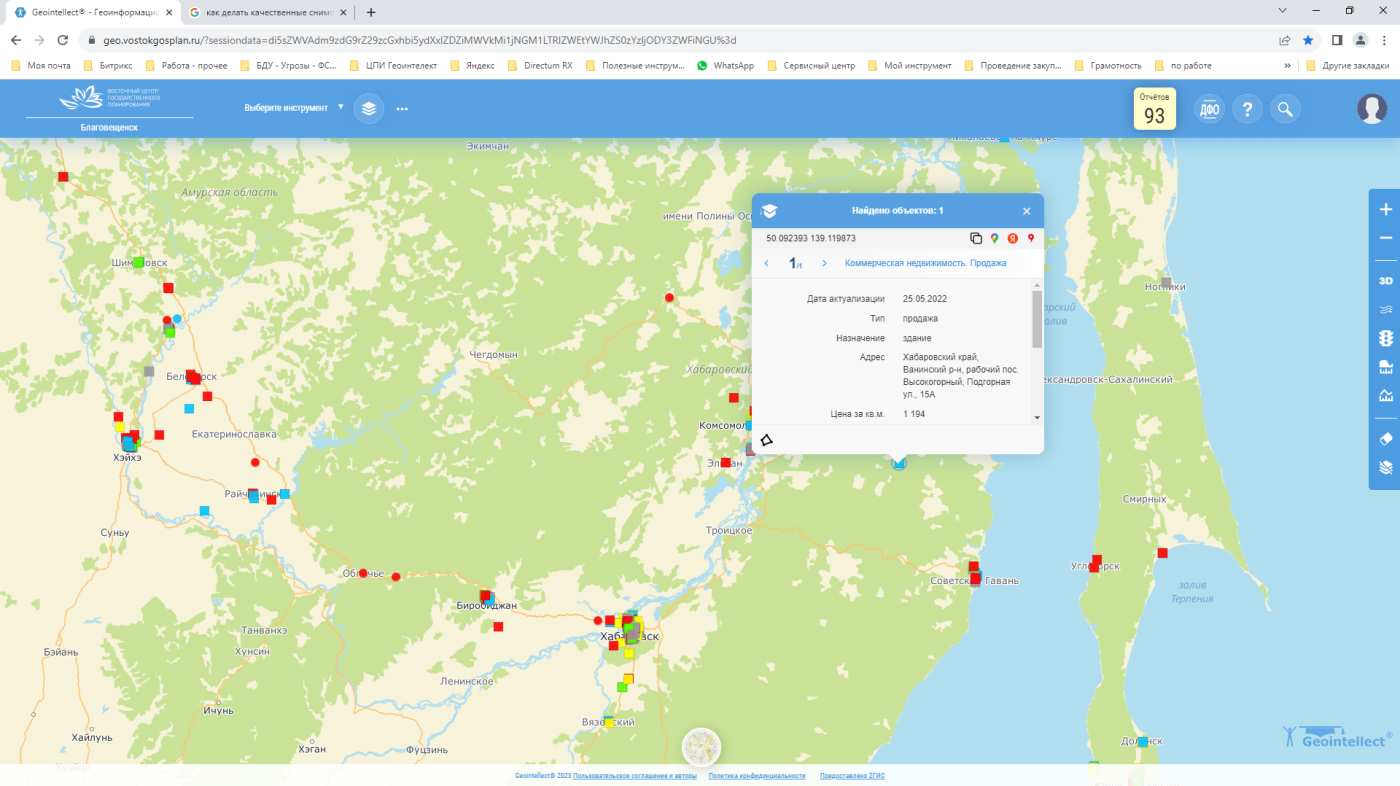Go to previous found object
Screen dimensions: 1400x786
point(767,263)
